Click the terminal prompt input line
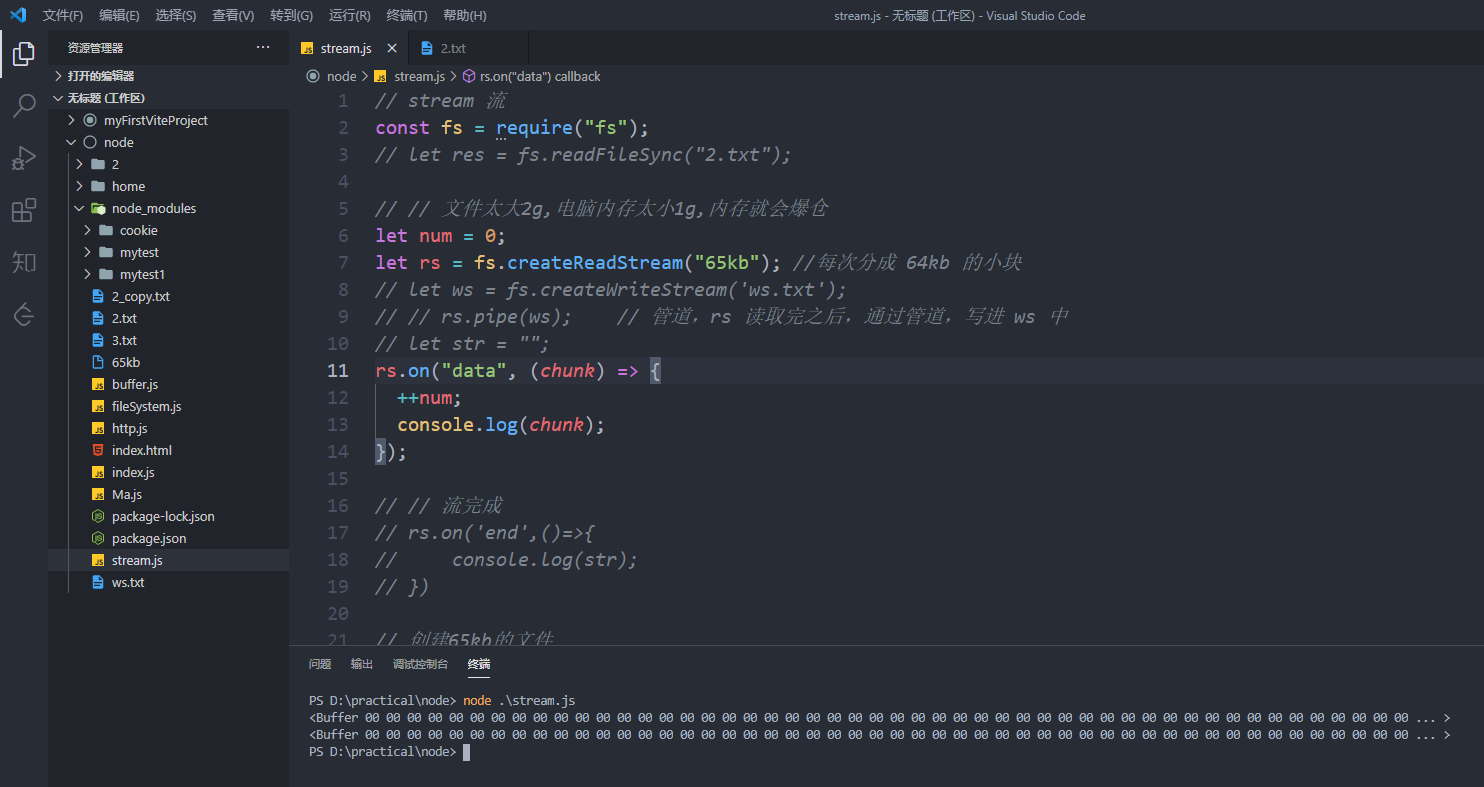Viewport: 1484px width, 787px height. pyautogui.click(x=387, y=752)
